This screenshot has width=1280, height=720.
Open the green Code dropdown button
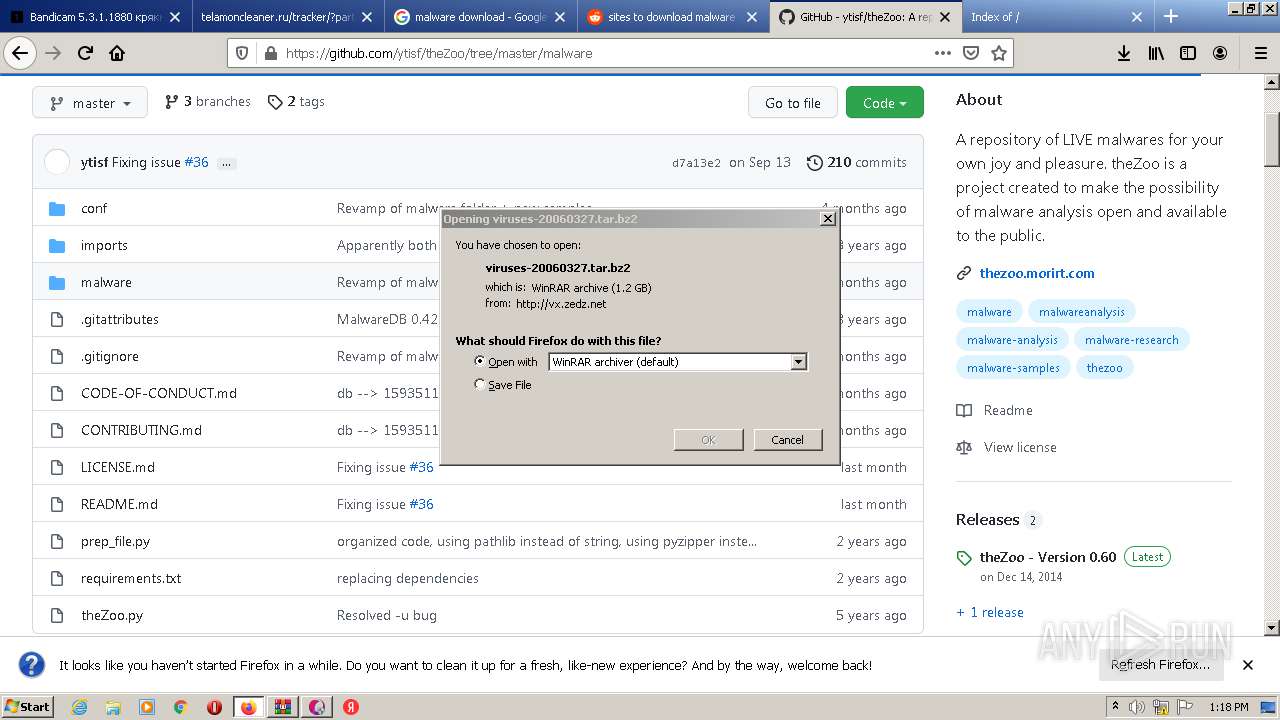point(884,103)
